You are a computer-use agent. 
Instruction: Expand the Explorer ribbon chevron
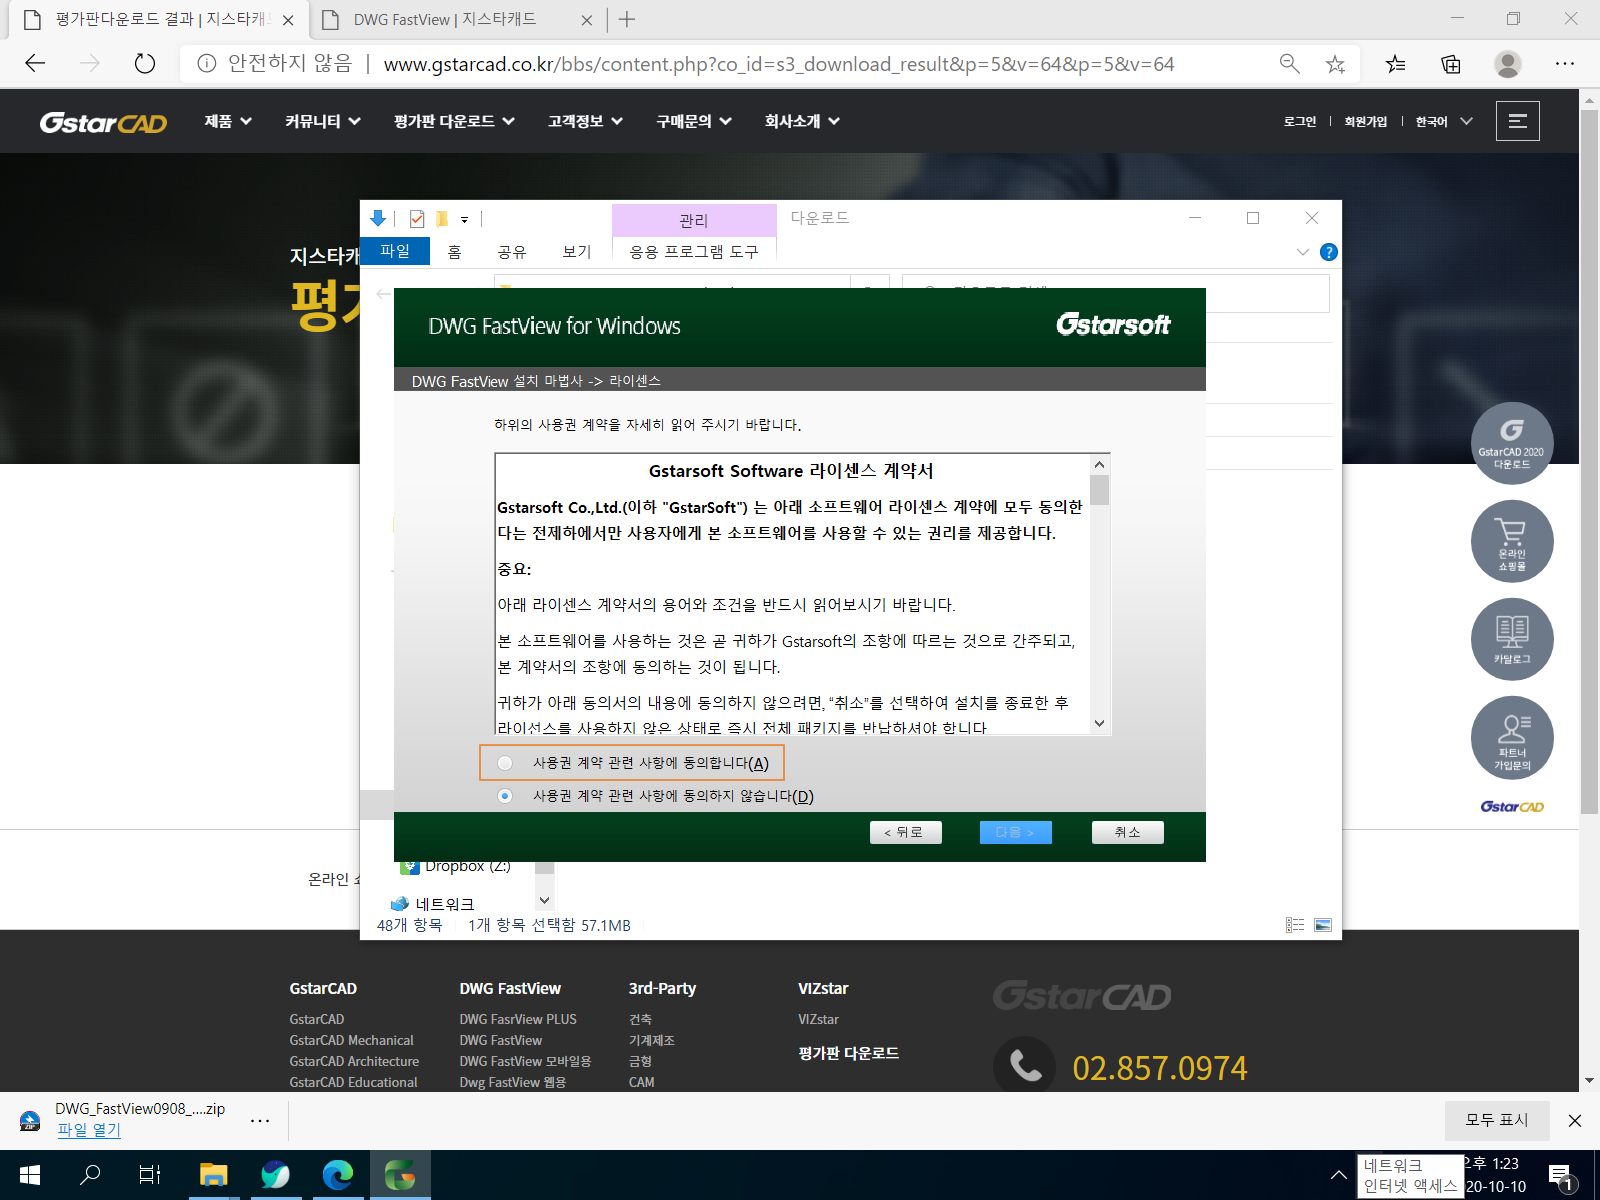click(x=1302, y=252)
